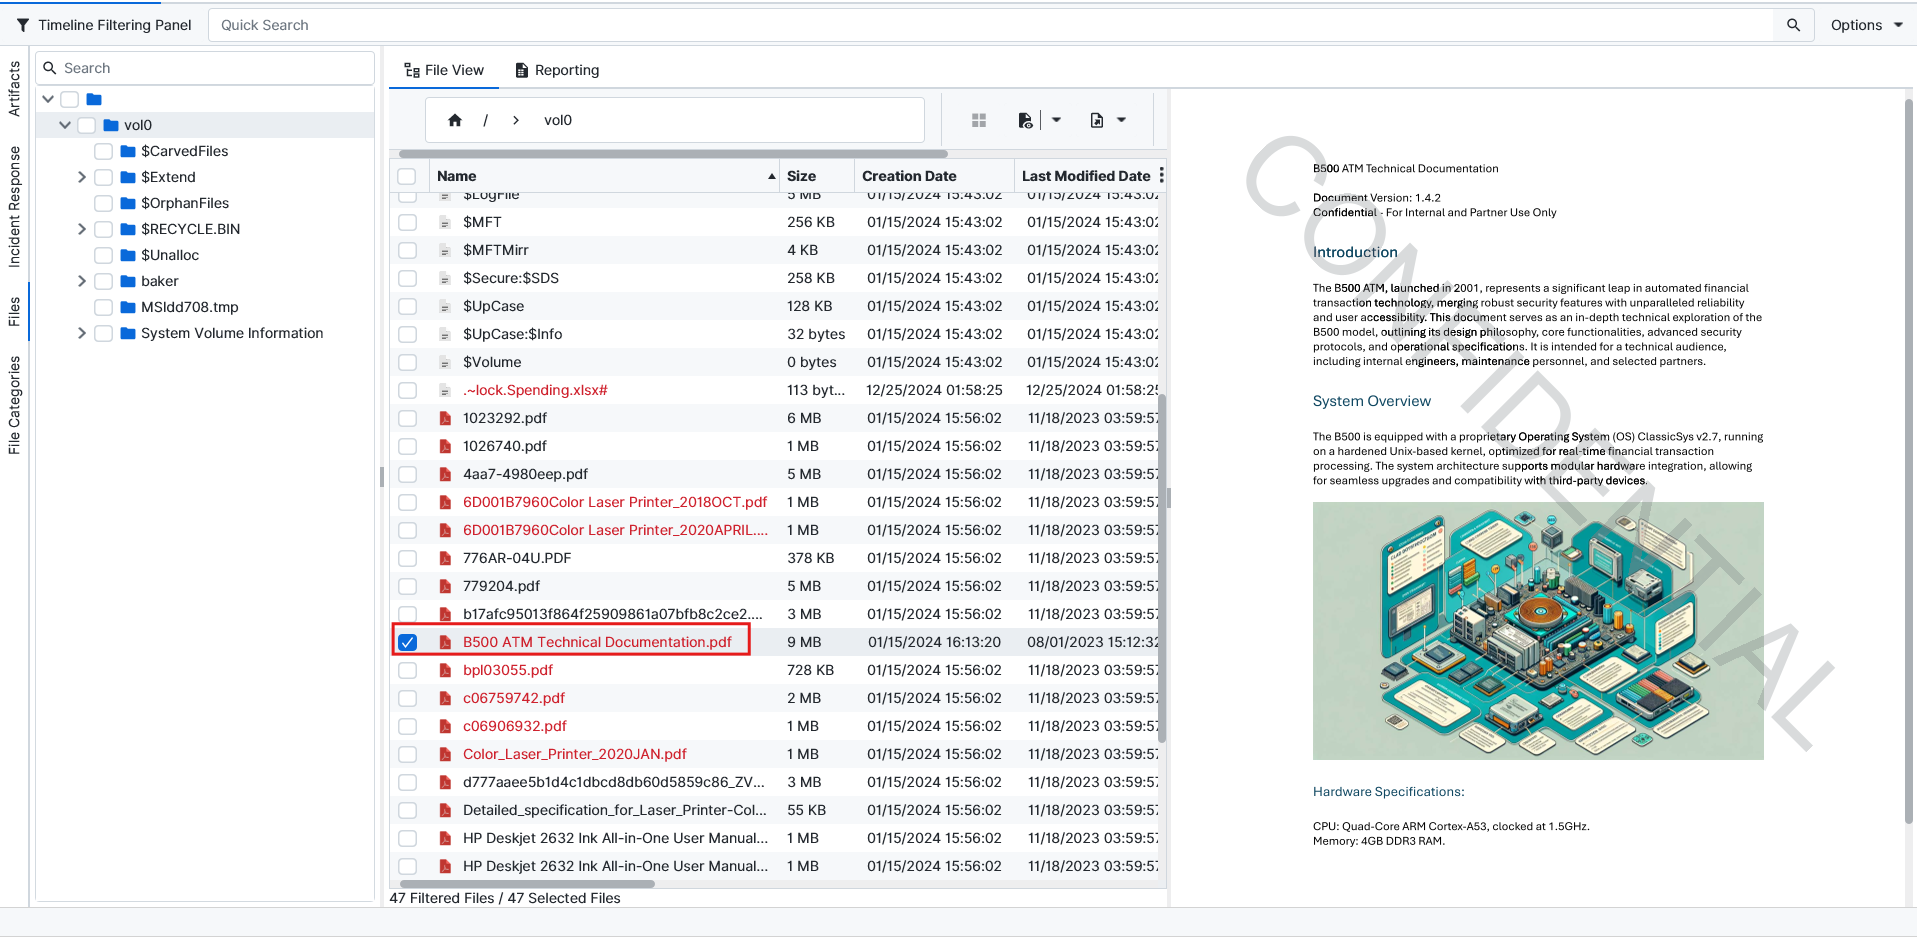Uncheck the B500 ATM Technical Documentation checkbox
1917x937 pixels.
407,642
